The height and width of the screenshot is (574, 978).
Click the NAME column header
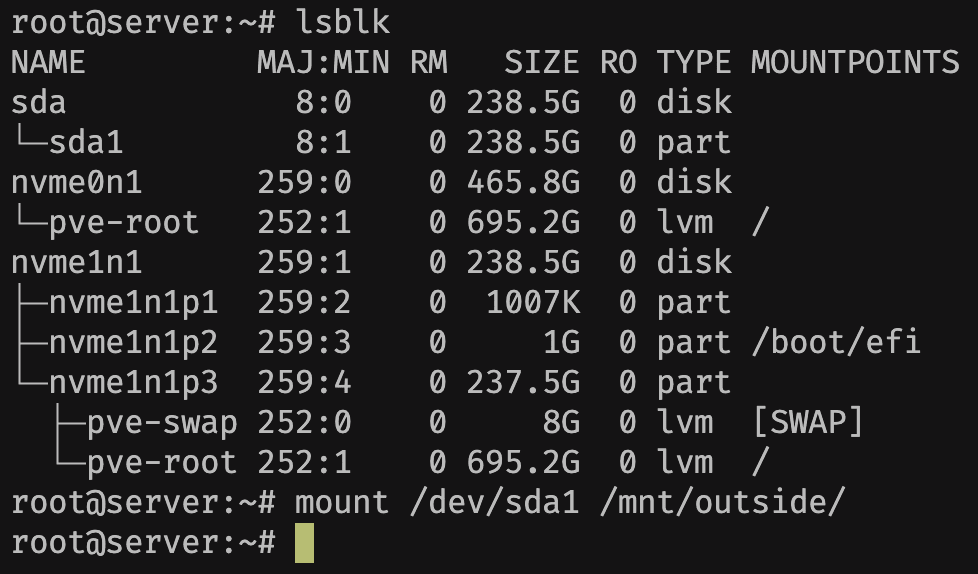coord(48,62)
